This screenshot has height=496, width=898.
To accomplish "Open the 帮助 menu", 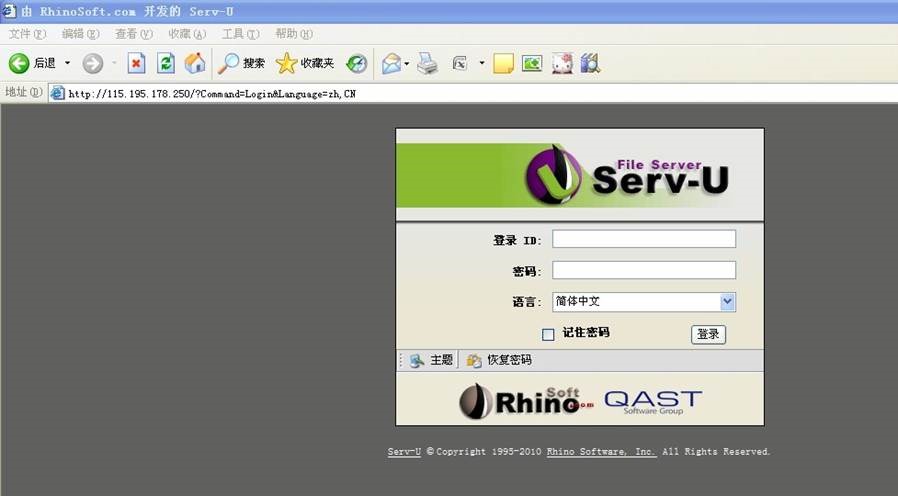I will [294, 34].
